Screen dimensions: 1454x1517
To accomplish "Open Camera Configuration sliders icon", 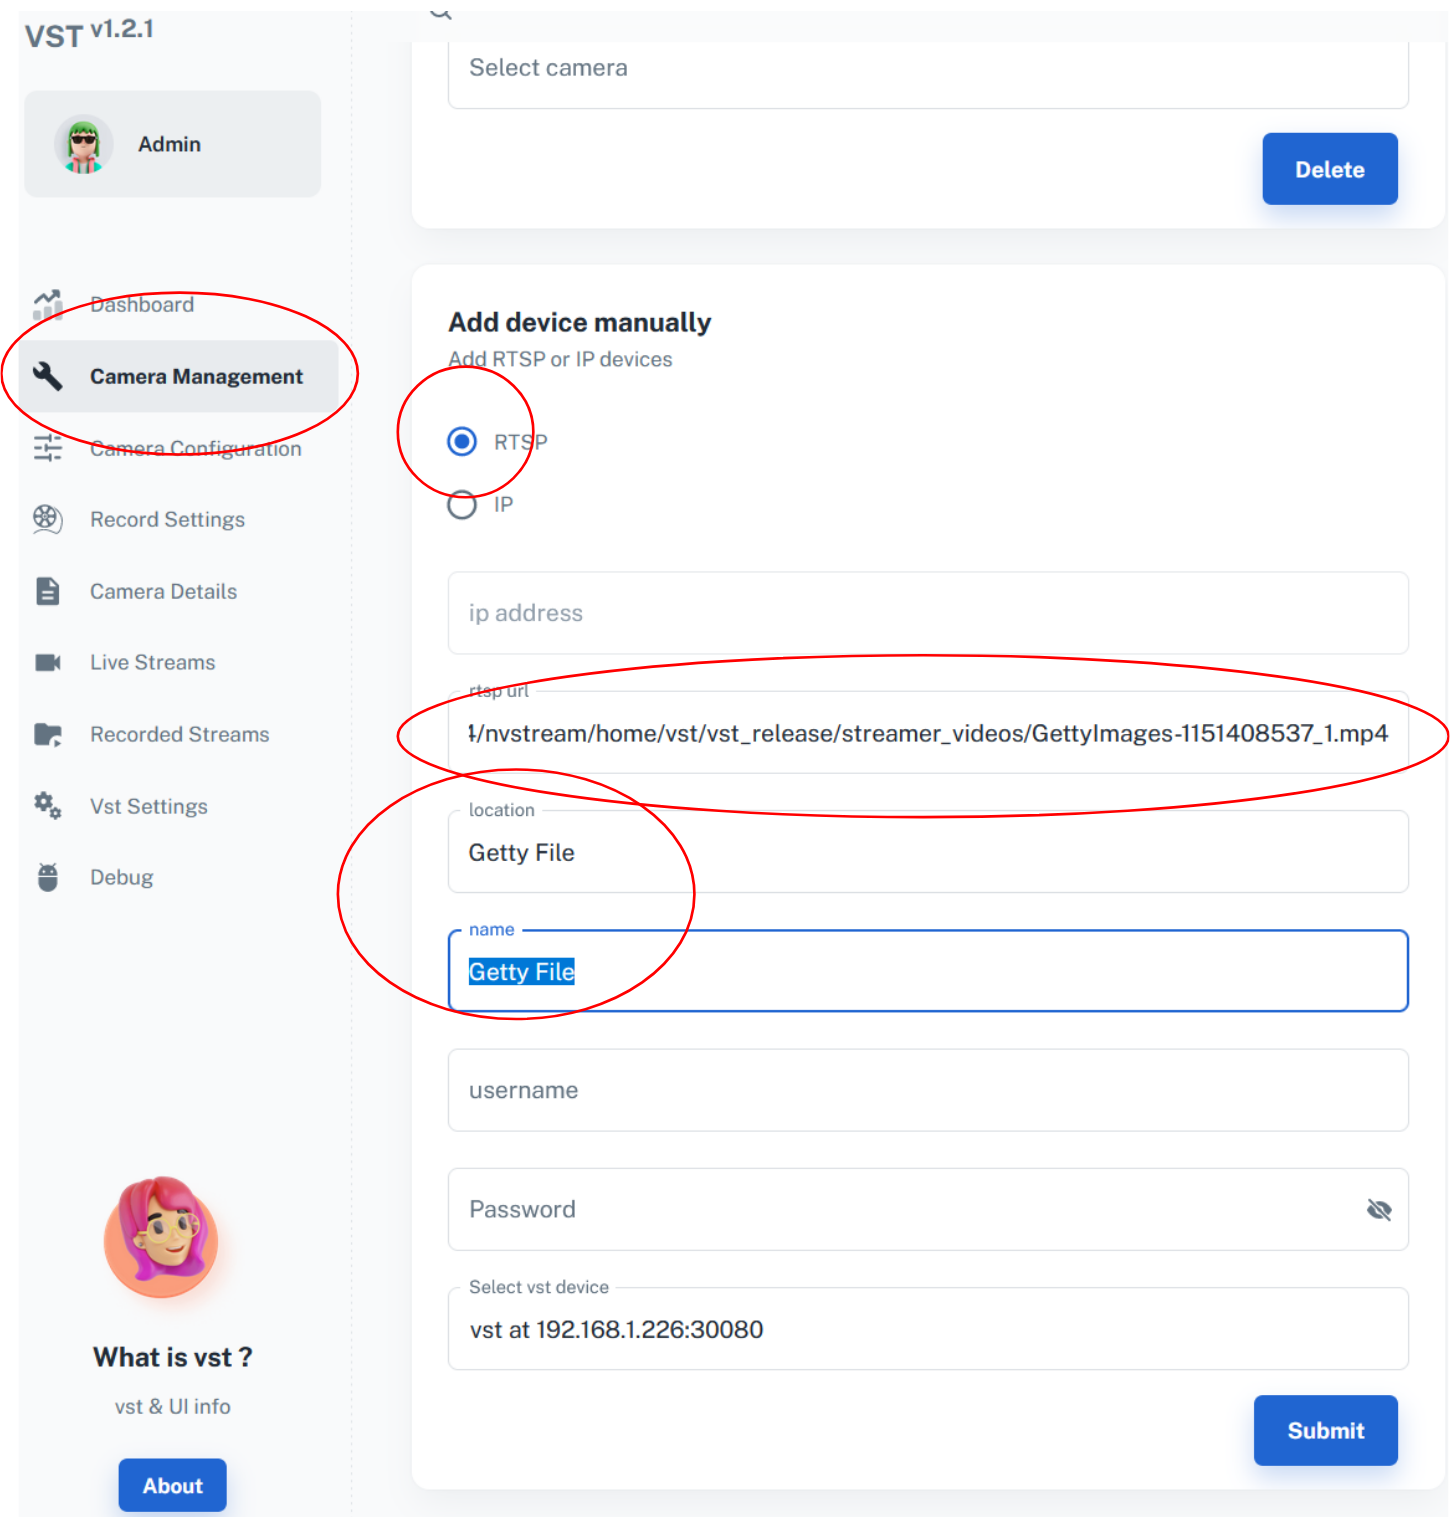I will coord(48,448).
